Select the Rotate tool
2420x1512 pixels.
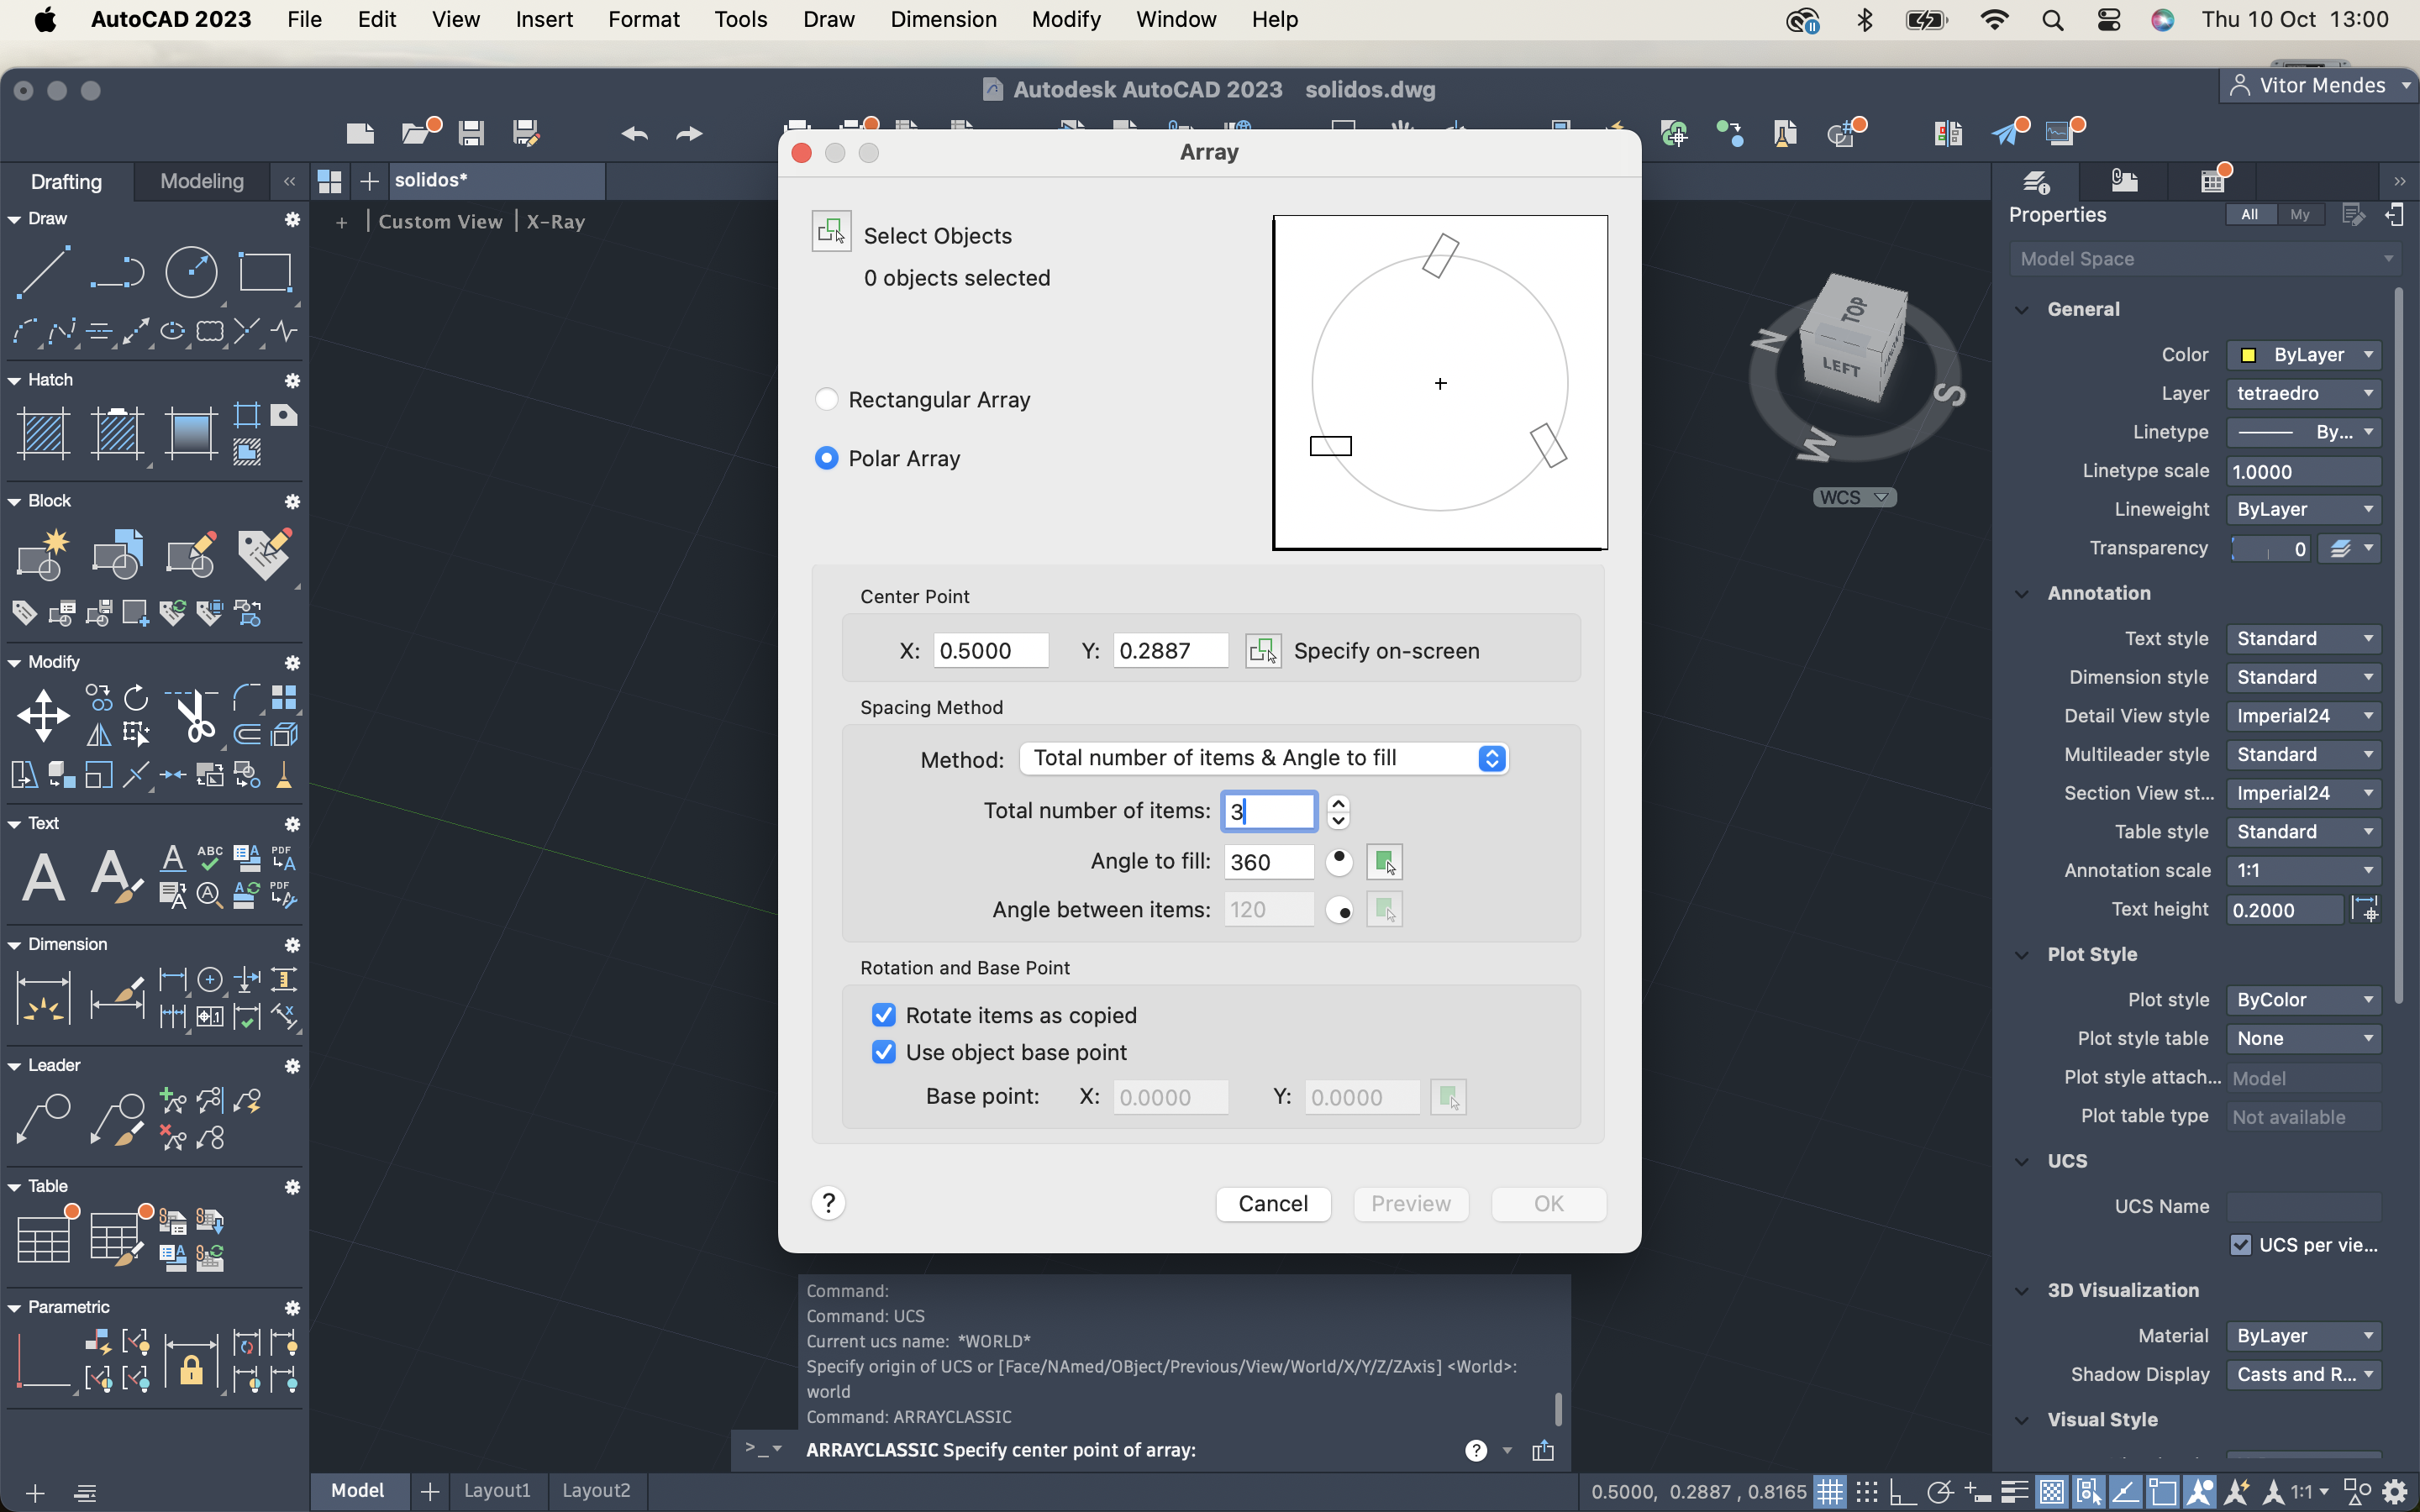(x=136, y=697)
